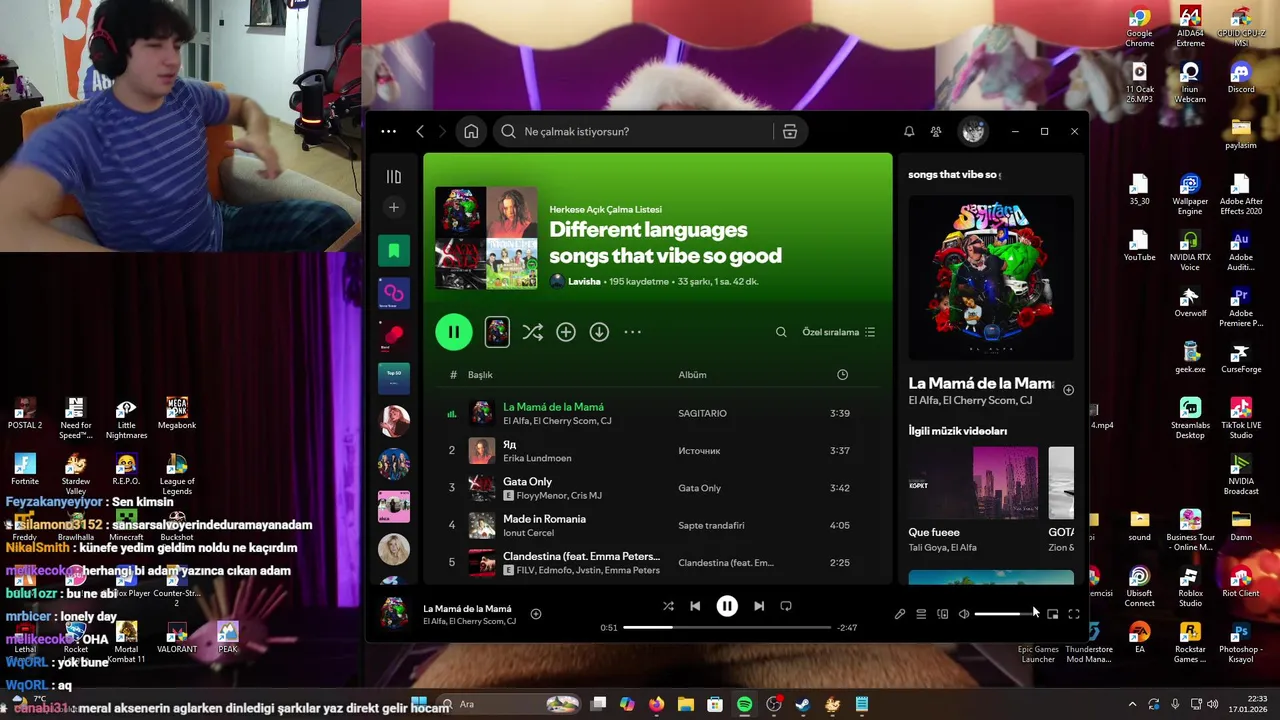The image size is (1280, 720).
Task: Add the playlist to Your Library
Action: pyautogui.click(x=566, y=332)
